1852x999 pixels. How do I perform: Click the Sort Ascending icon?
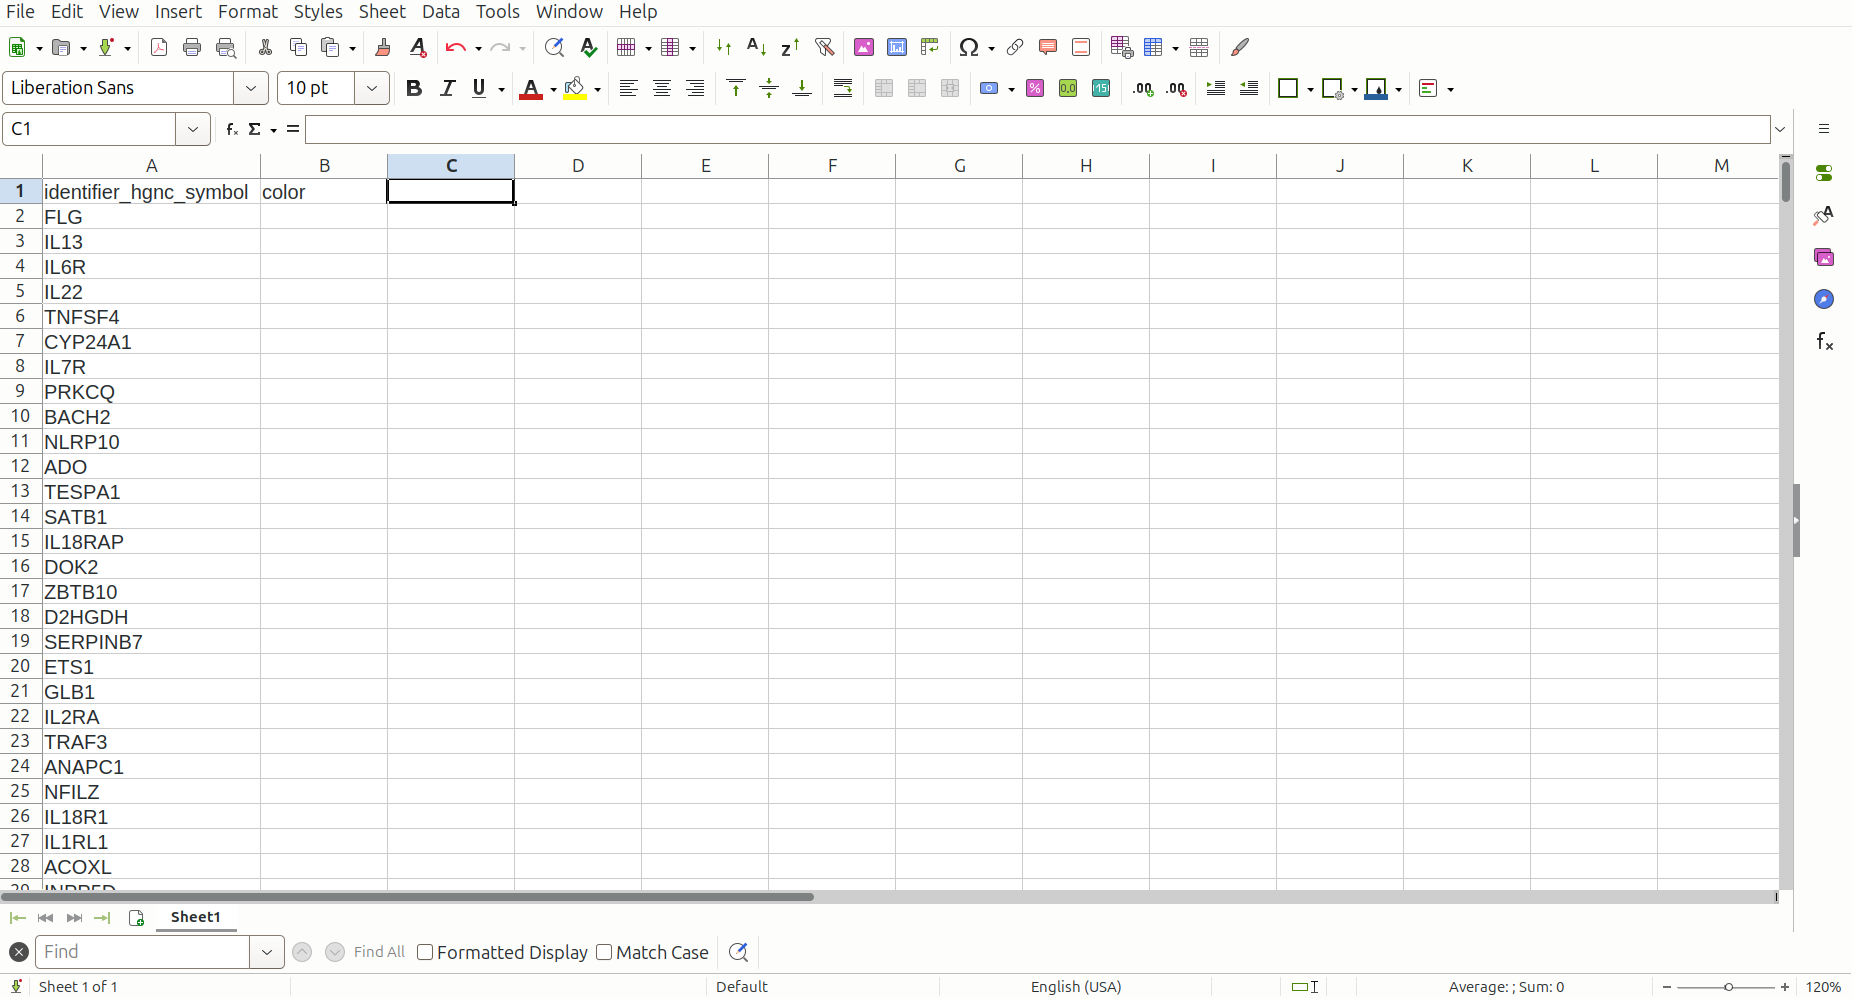click(x=756, y=47)
